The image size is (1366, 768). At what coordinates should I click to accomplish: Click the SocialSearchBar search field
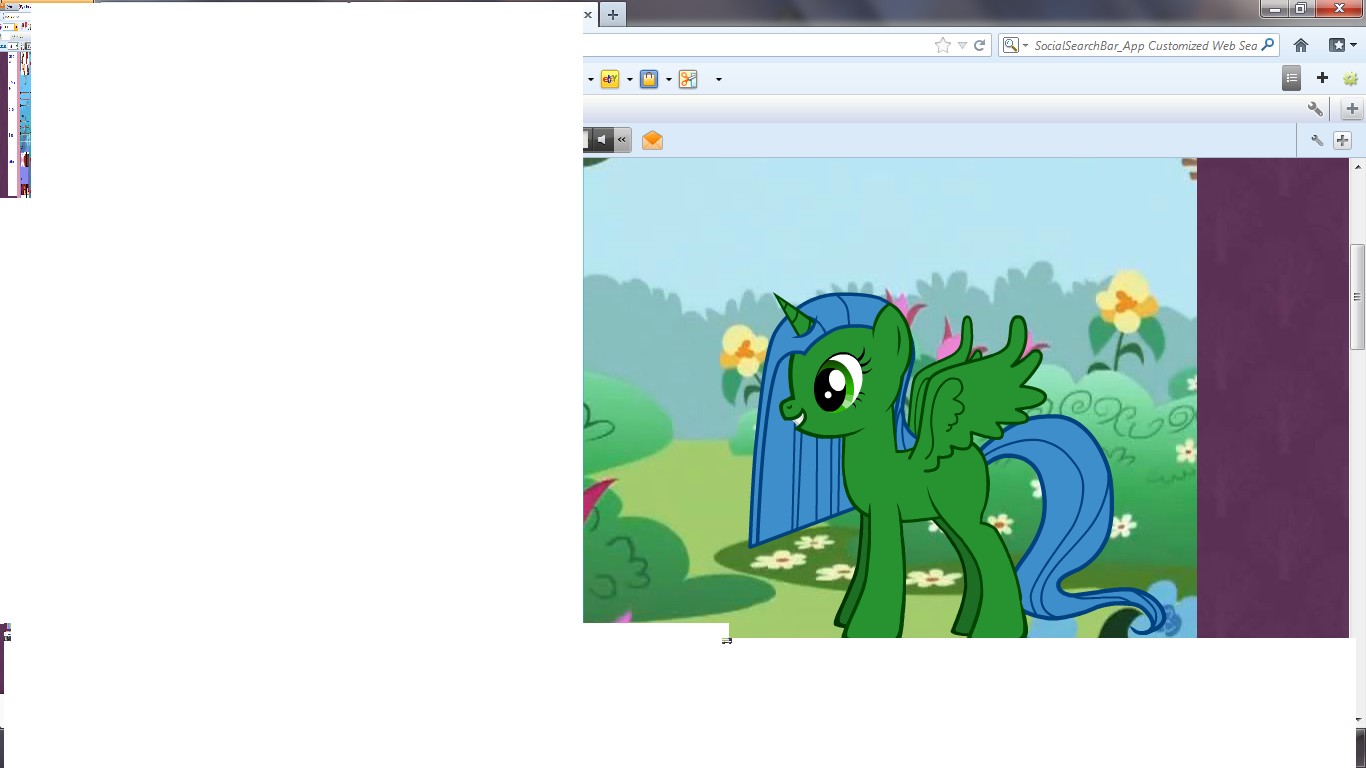pos(1145,45)
